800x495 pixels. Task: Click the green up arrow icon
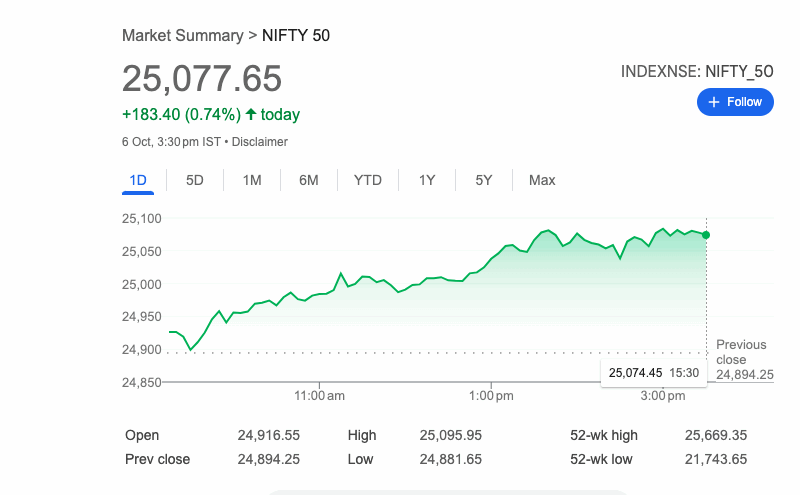[x=250, y=115]
